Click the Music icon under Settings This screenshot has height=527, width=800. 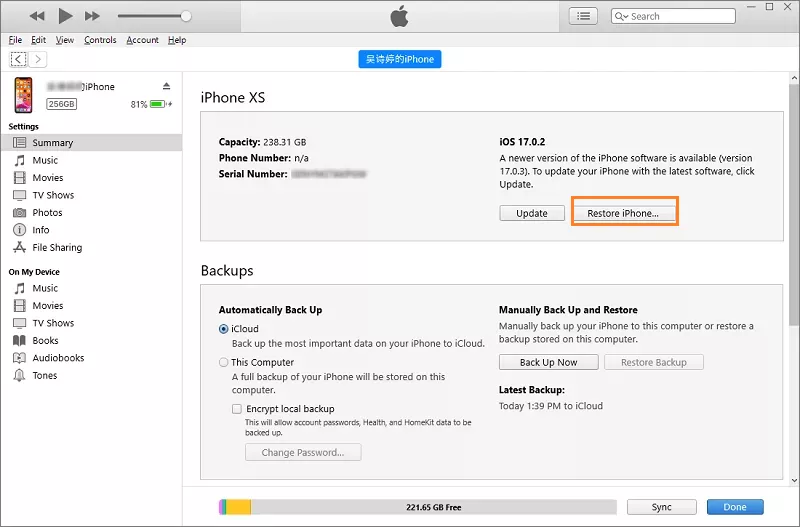pos(19,160)
